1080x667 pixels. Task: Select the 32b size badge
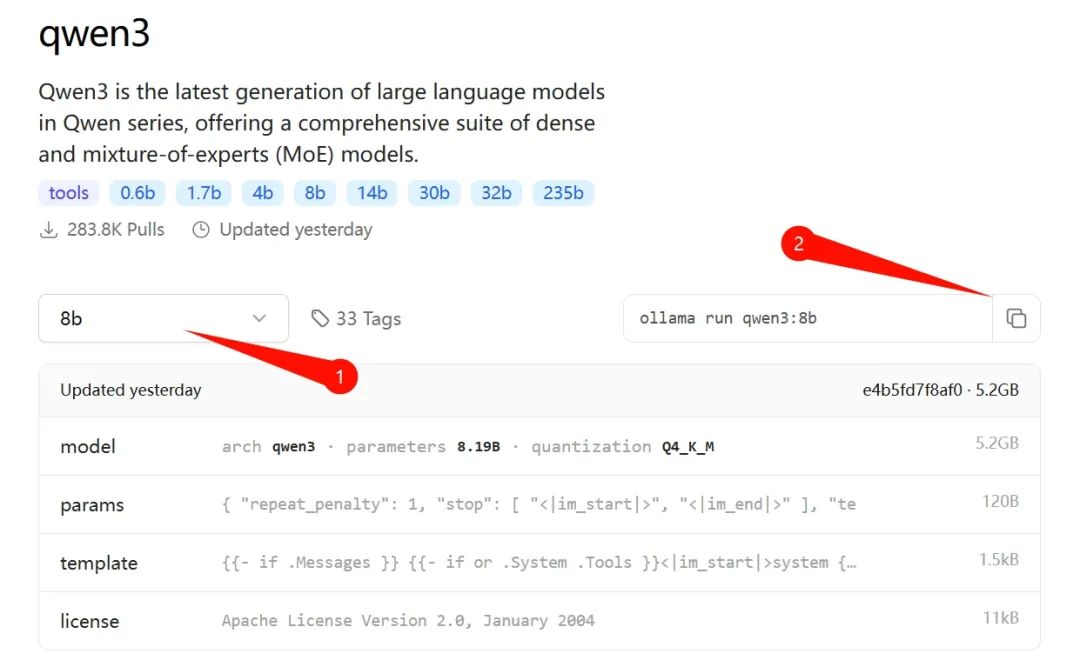click(496, 193)
